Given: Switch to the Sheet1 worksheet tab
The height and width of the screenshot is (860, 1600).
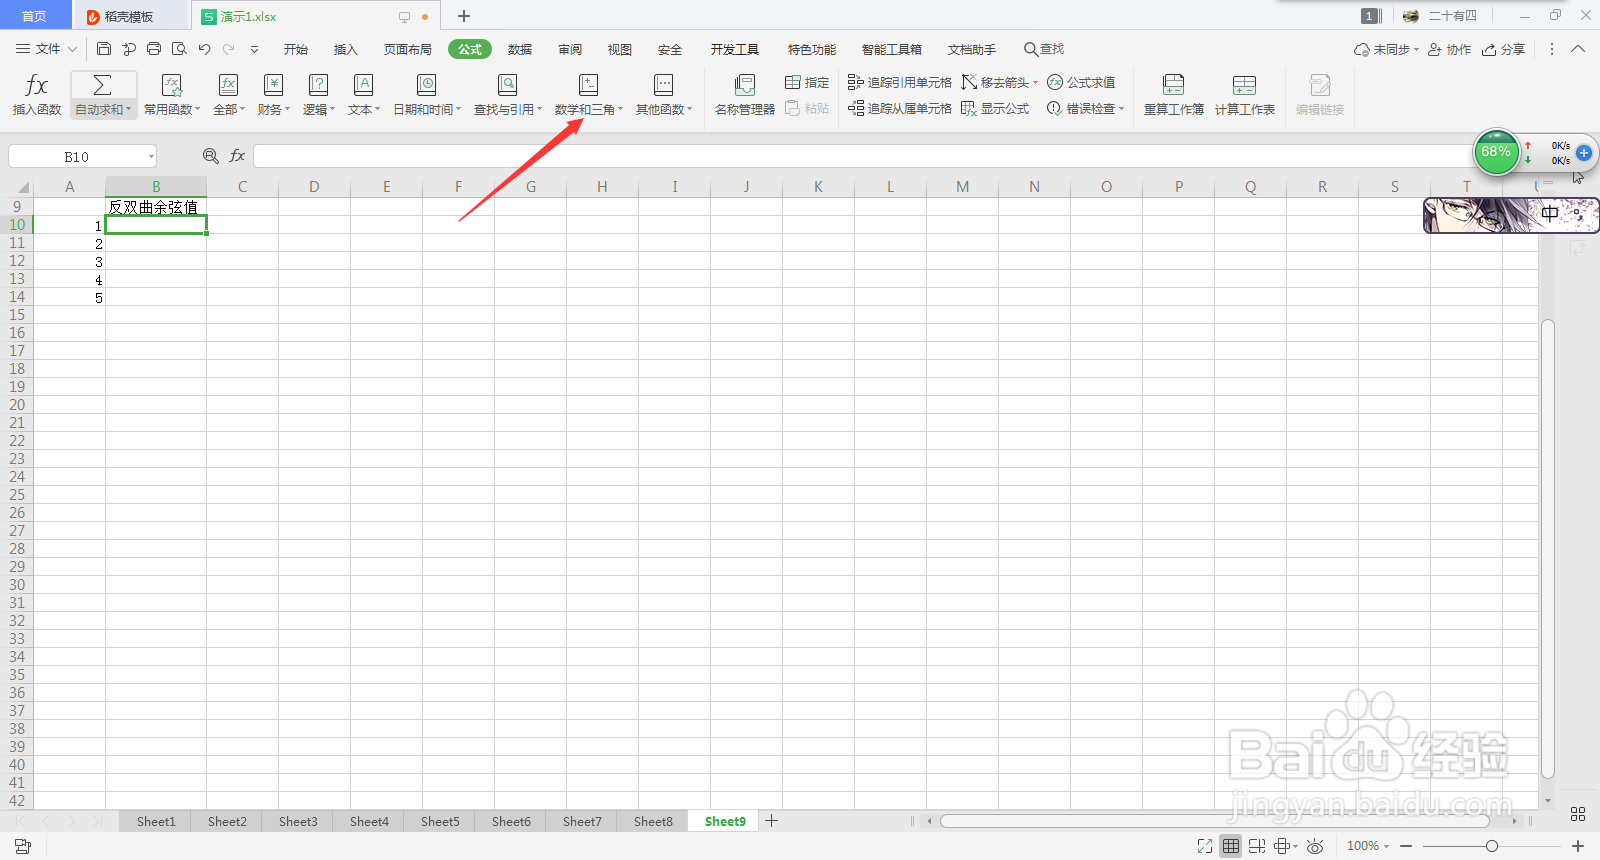Looking at the screenshot, I should pyautogui.click(x=156, y=821).
